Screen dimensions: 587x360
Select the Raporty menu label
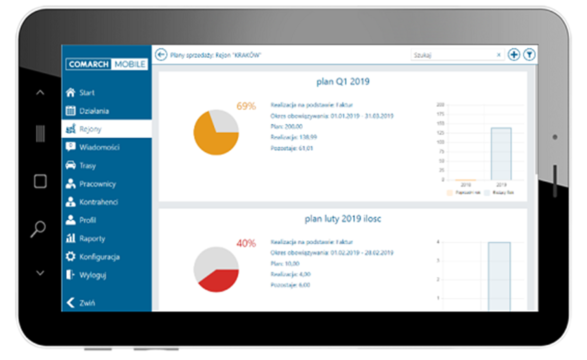pos(92,239)
